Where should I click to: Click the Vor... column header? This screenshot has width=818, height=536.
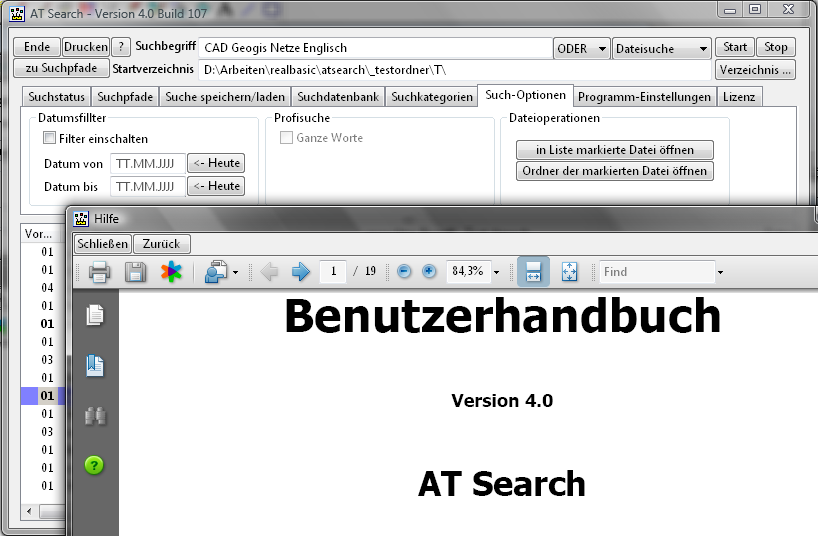click(41, 234)
